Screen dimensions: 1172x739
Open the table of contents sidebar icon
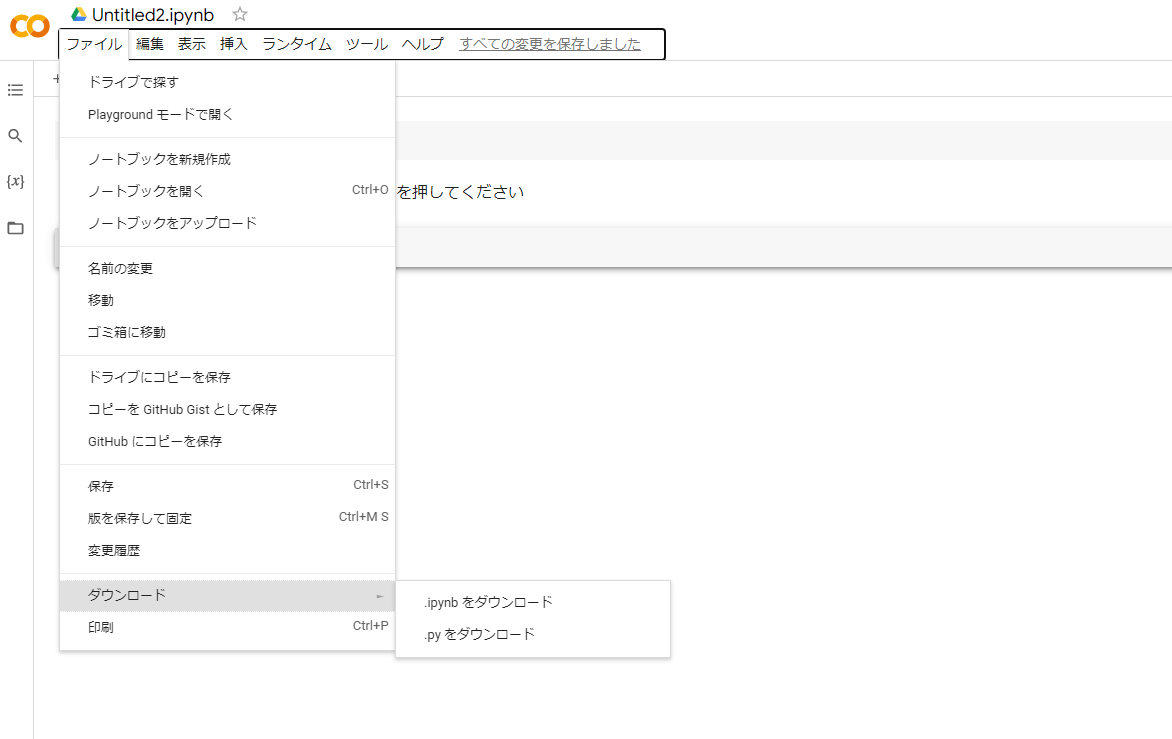pos(15,90)
